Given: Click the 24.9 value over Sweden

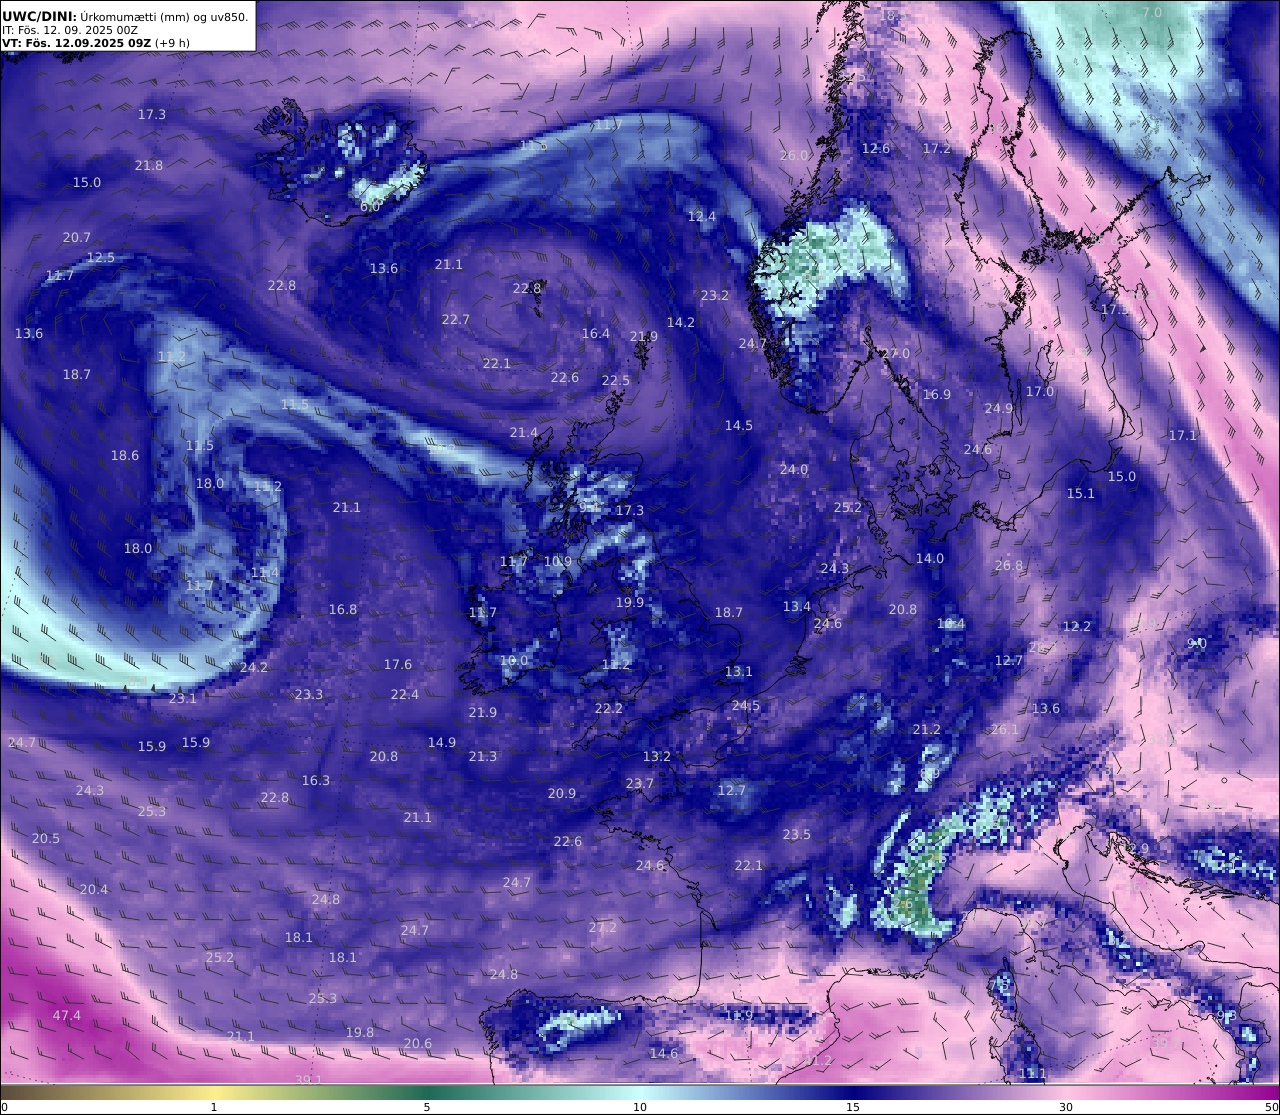Looking at the screenshot, I should pyautogui.click(x=999, y=408).
